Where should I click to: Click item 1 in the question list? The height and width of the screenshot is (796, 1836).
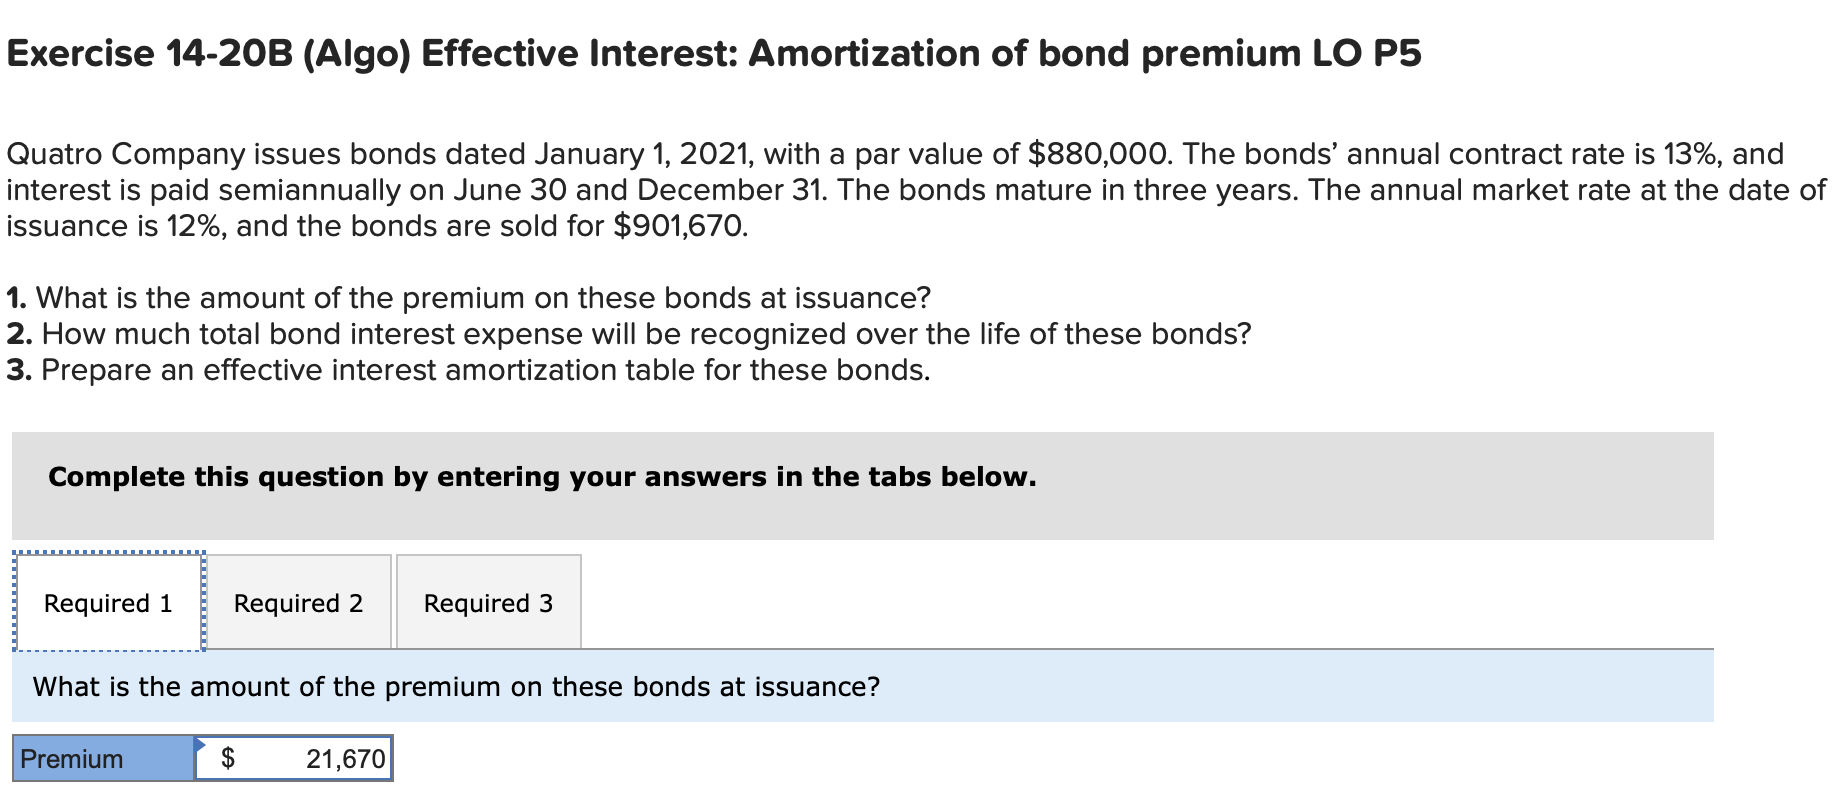(468, 296)
